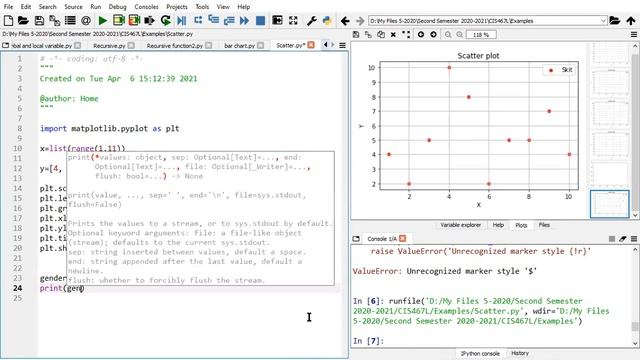Viewport: 640px width, 360px height.
Task: Switch to Recursive function2.py tab
Action: (174, 45)
